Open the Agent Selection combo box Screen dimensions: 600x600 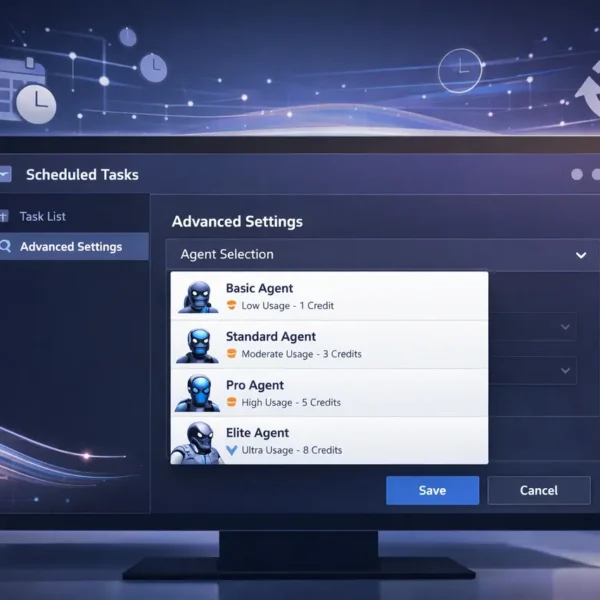[x=383, y=255]
